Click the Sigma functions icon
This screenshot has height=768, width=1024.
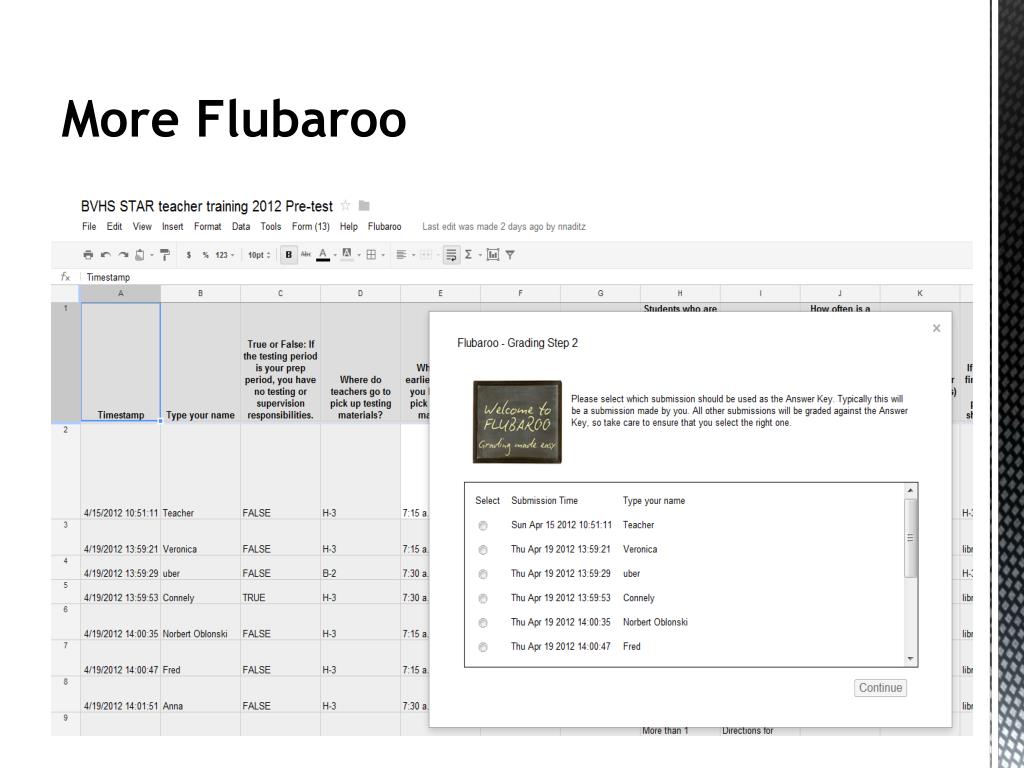point(468,255)
